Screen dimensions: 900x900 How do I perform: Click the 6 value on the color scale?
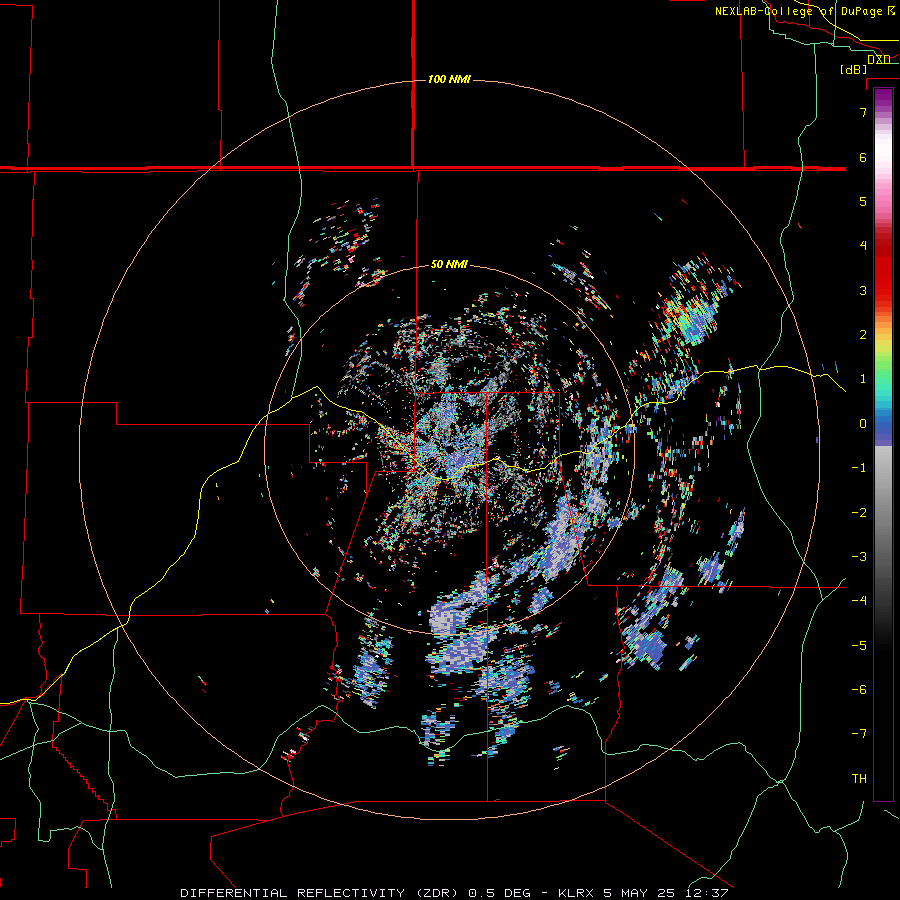[863, 157]
